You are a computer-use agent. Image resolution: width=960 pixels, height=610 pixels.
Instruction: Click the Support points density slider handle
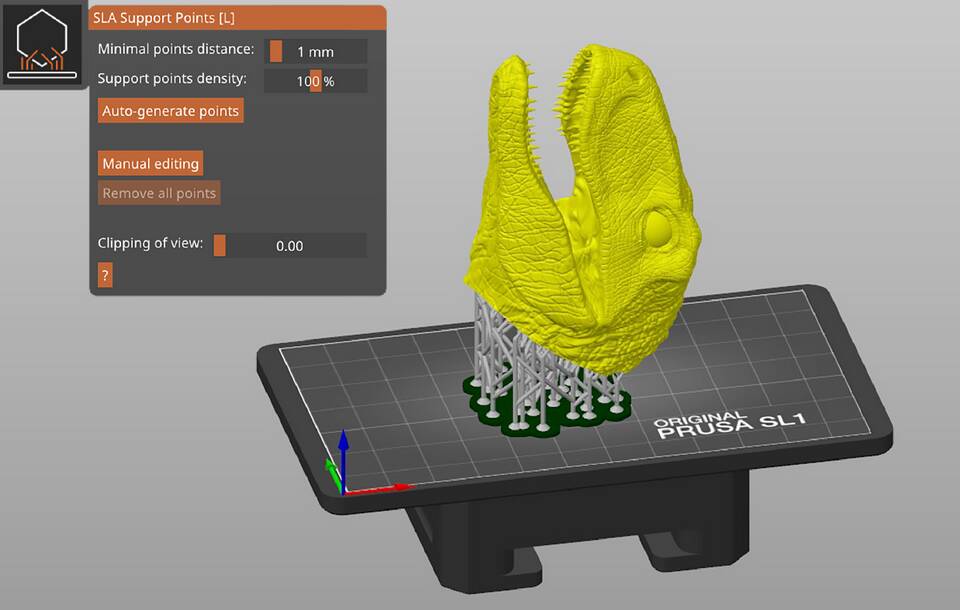coord(316,81)
